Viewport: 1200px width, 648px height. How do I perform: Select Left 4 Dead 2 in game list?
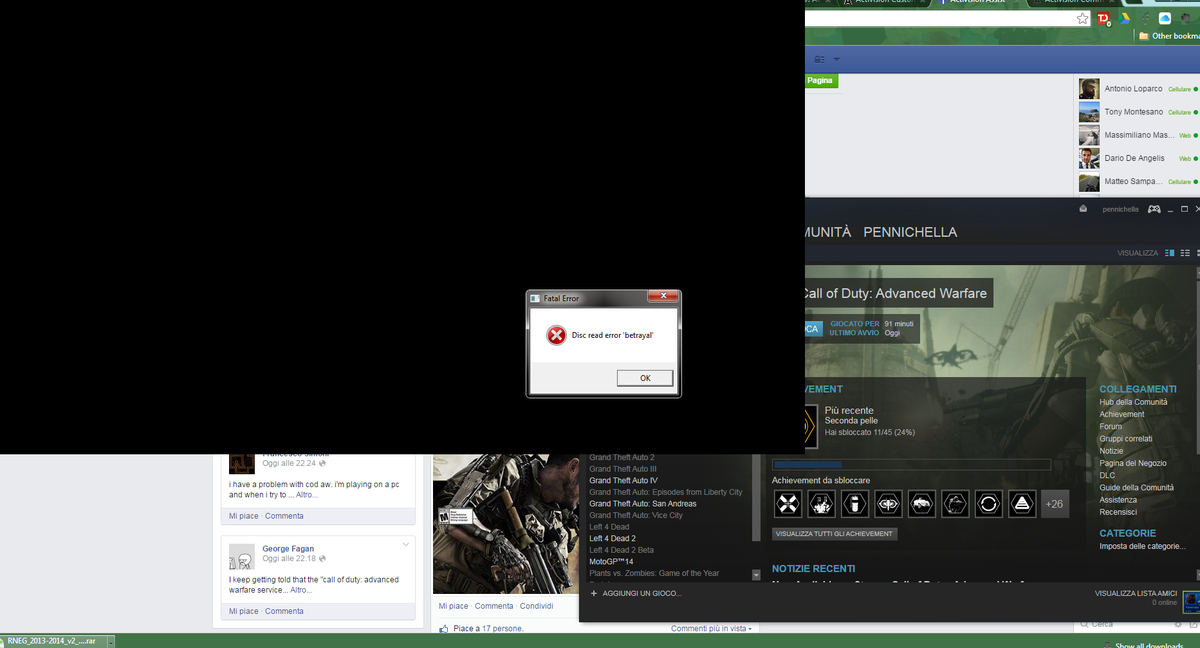tap(612, 538)
